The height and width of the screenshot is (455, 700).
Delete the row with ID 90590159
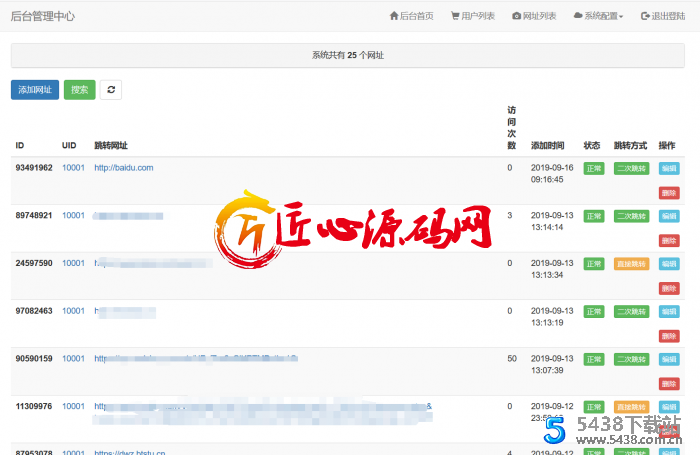[x=669, y=384]
